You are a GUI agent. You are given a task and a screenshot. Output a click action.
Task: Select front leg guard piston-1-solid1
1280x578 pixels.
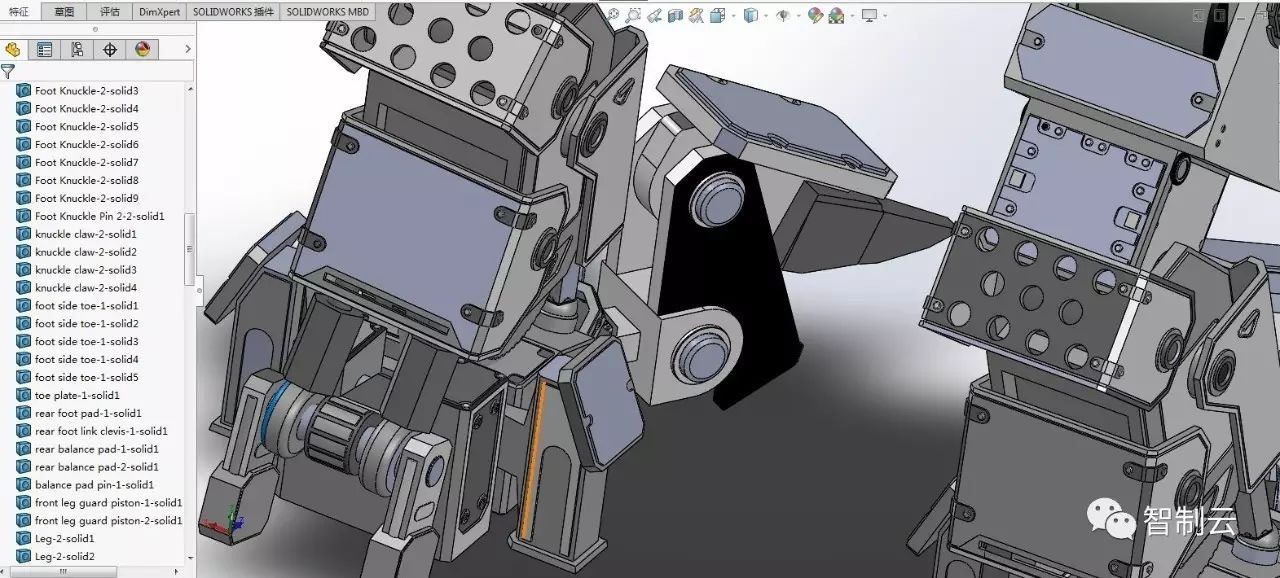coord(109,503)
